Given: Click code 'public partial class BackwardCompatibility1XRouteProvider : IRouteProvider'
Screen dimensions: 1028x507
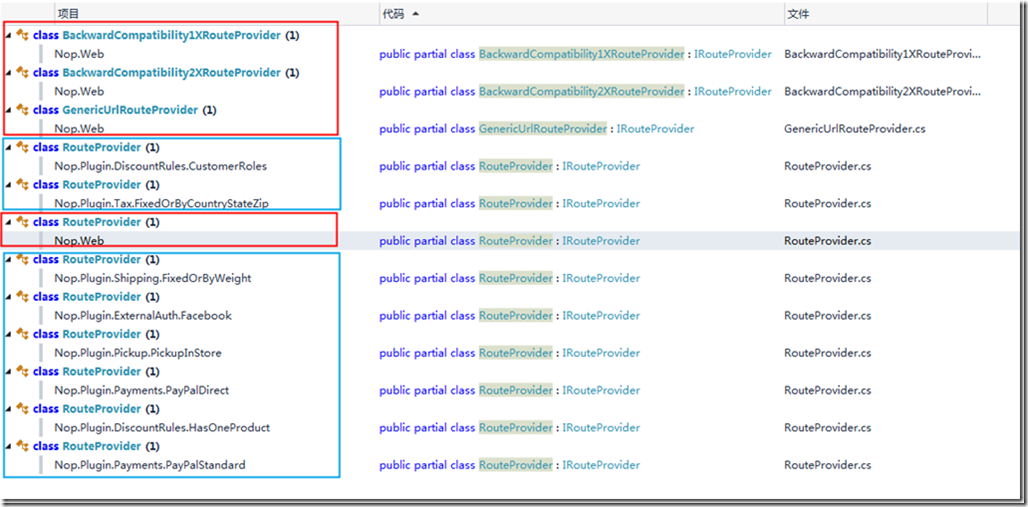Looking at the screenshot, I should click(x=576, y=54).
